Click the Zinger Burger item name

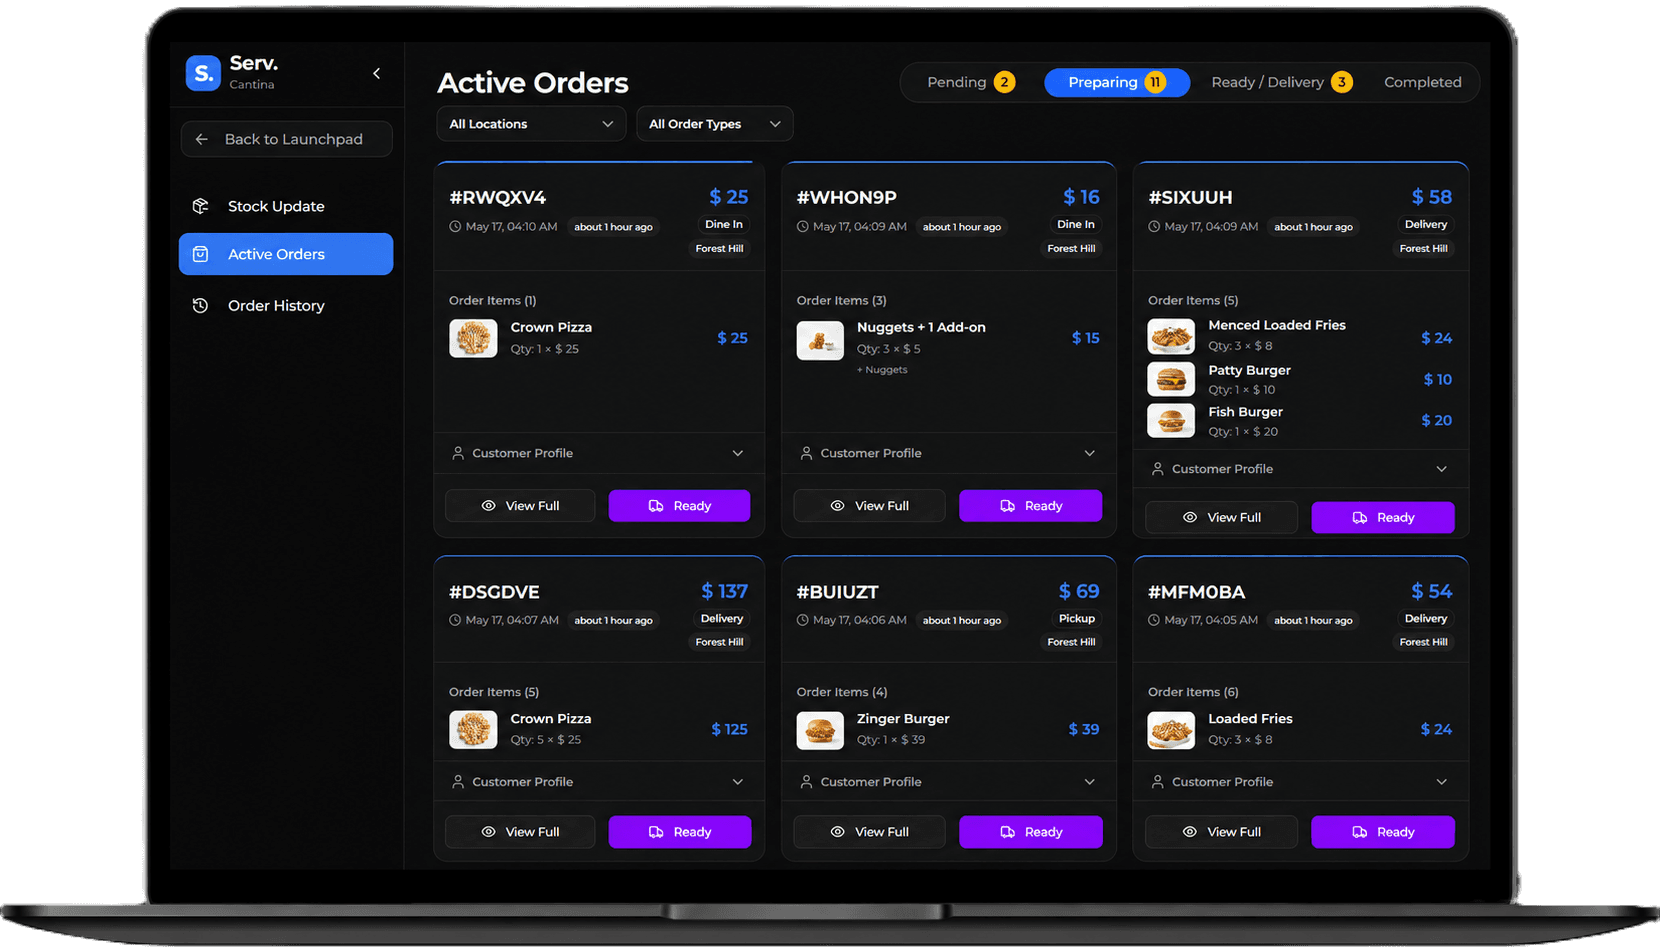click(x=903, y=719)
